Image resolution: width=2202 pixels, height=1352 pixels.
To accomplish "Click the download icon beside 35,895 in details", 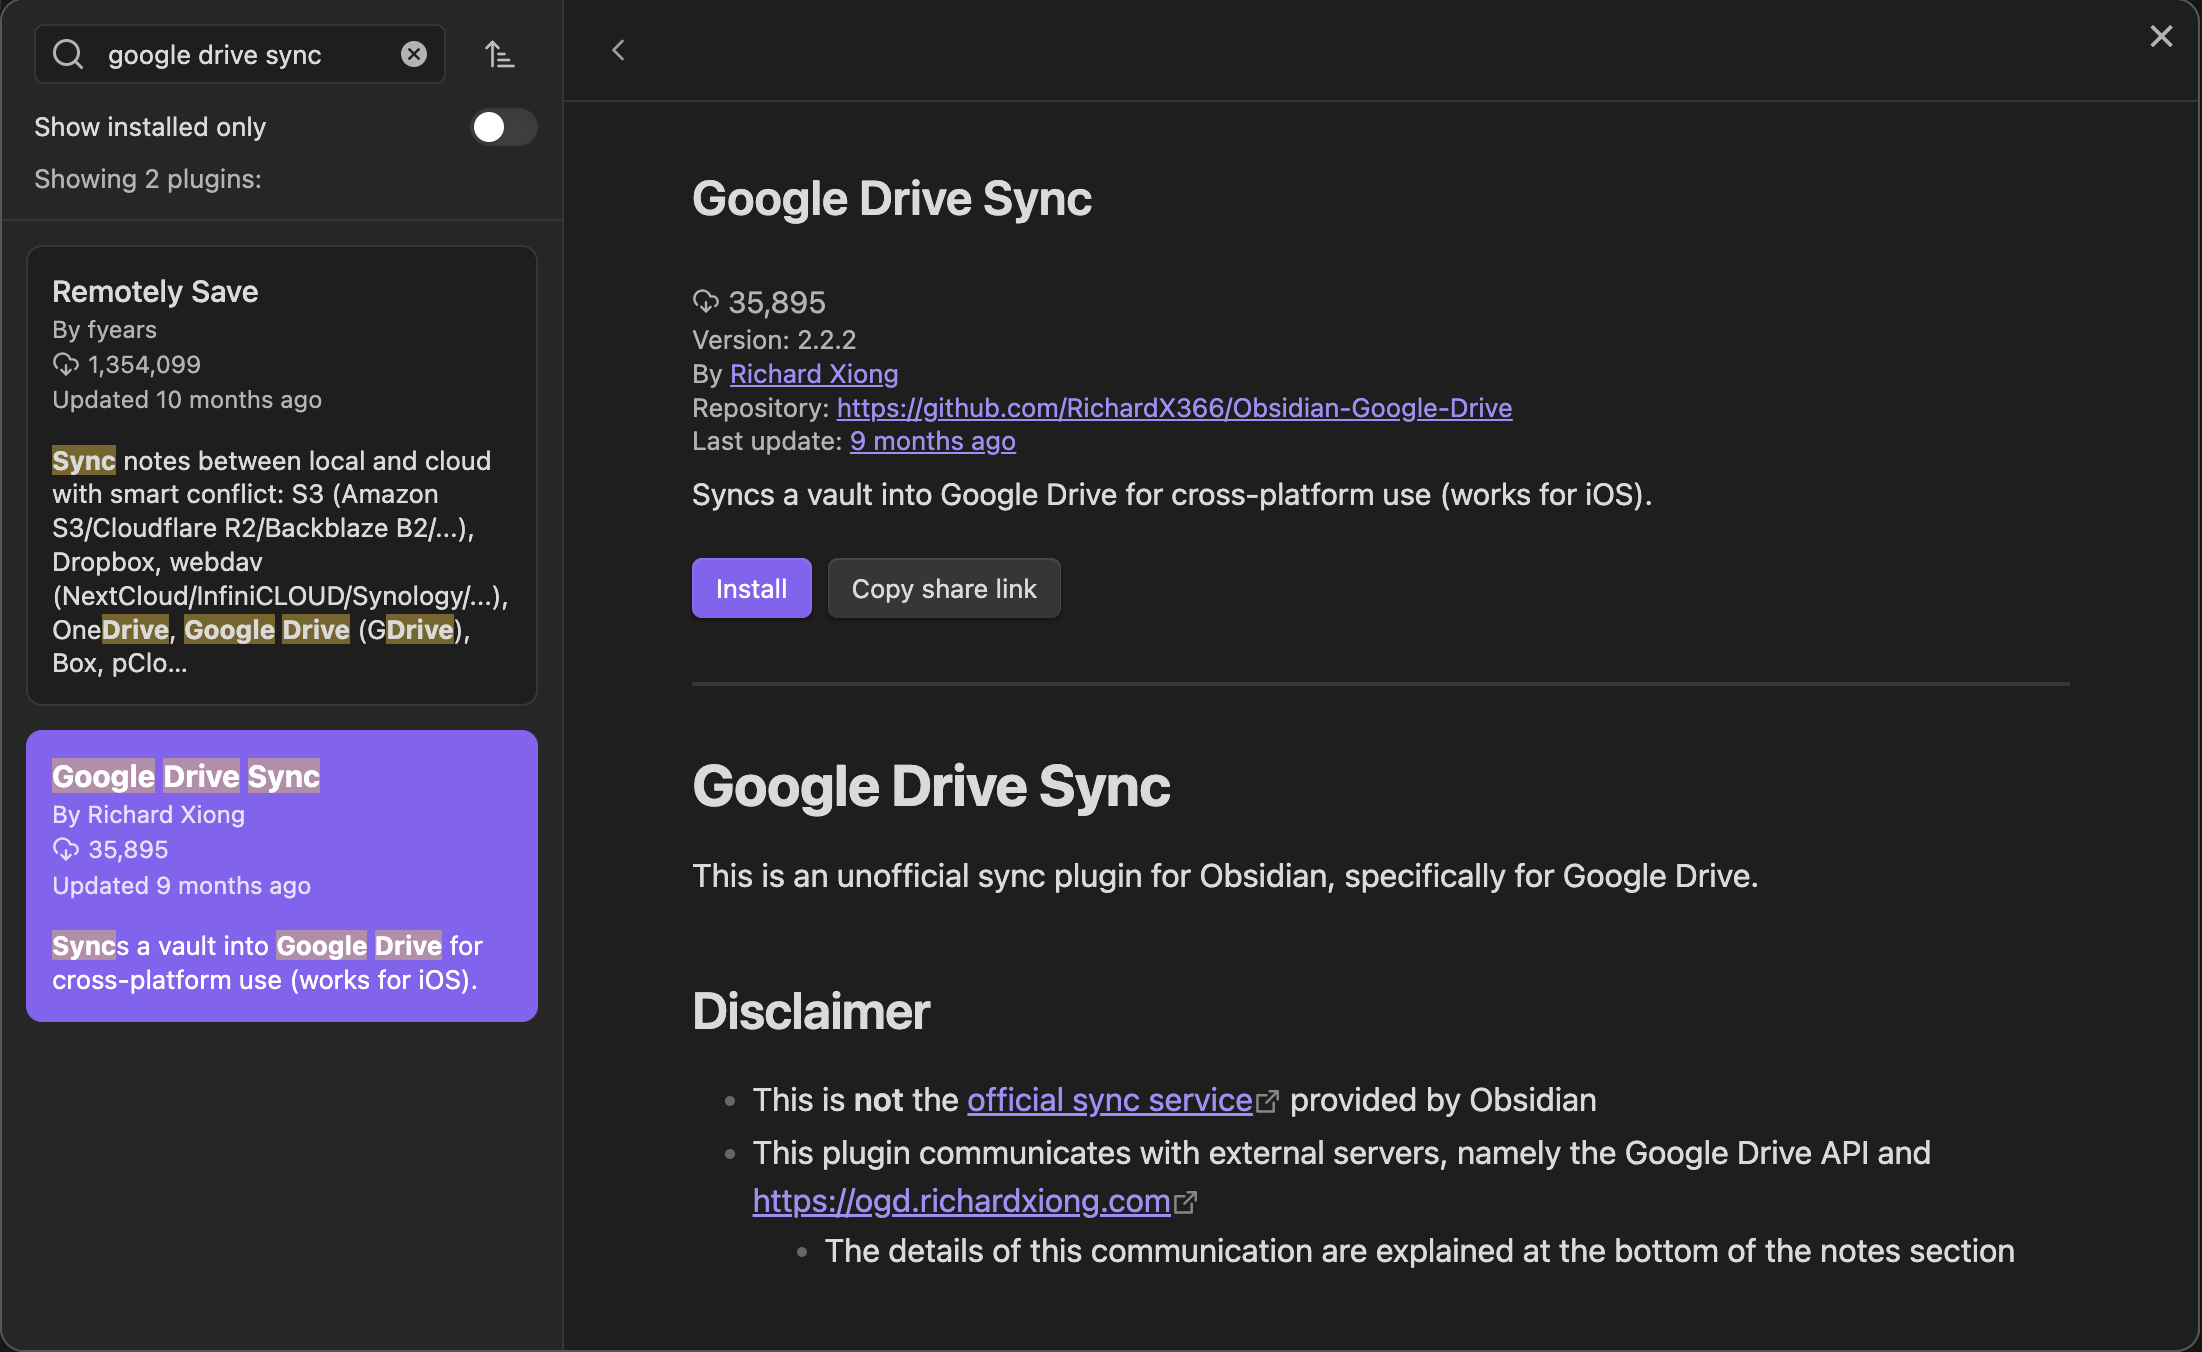I will pos(706,301).
